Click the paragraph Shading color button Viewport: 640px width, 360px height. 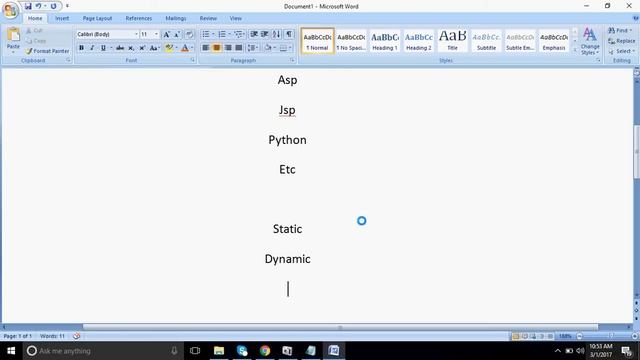(x=267, y=48)
